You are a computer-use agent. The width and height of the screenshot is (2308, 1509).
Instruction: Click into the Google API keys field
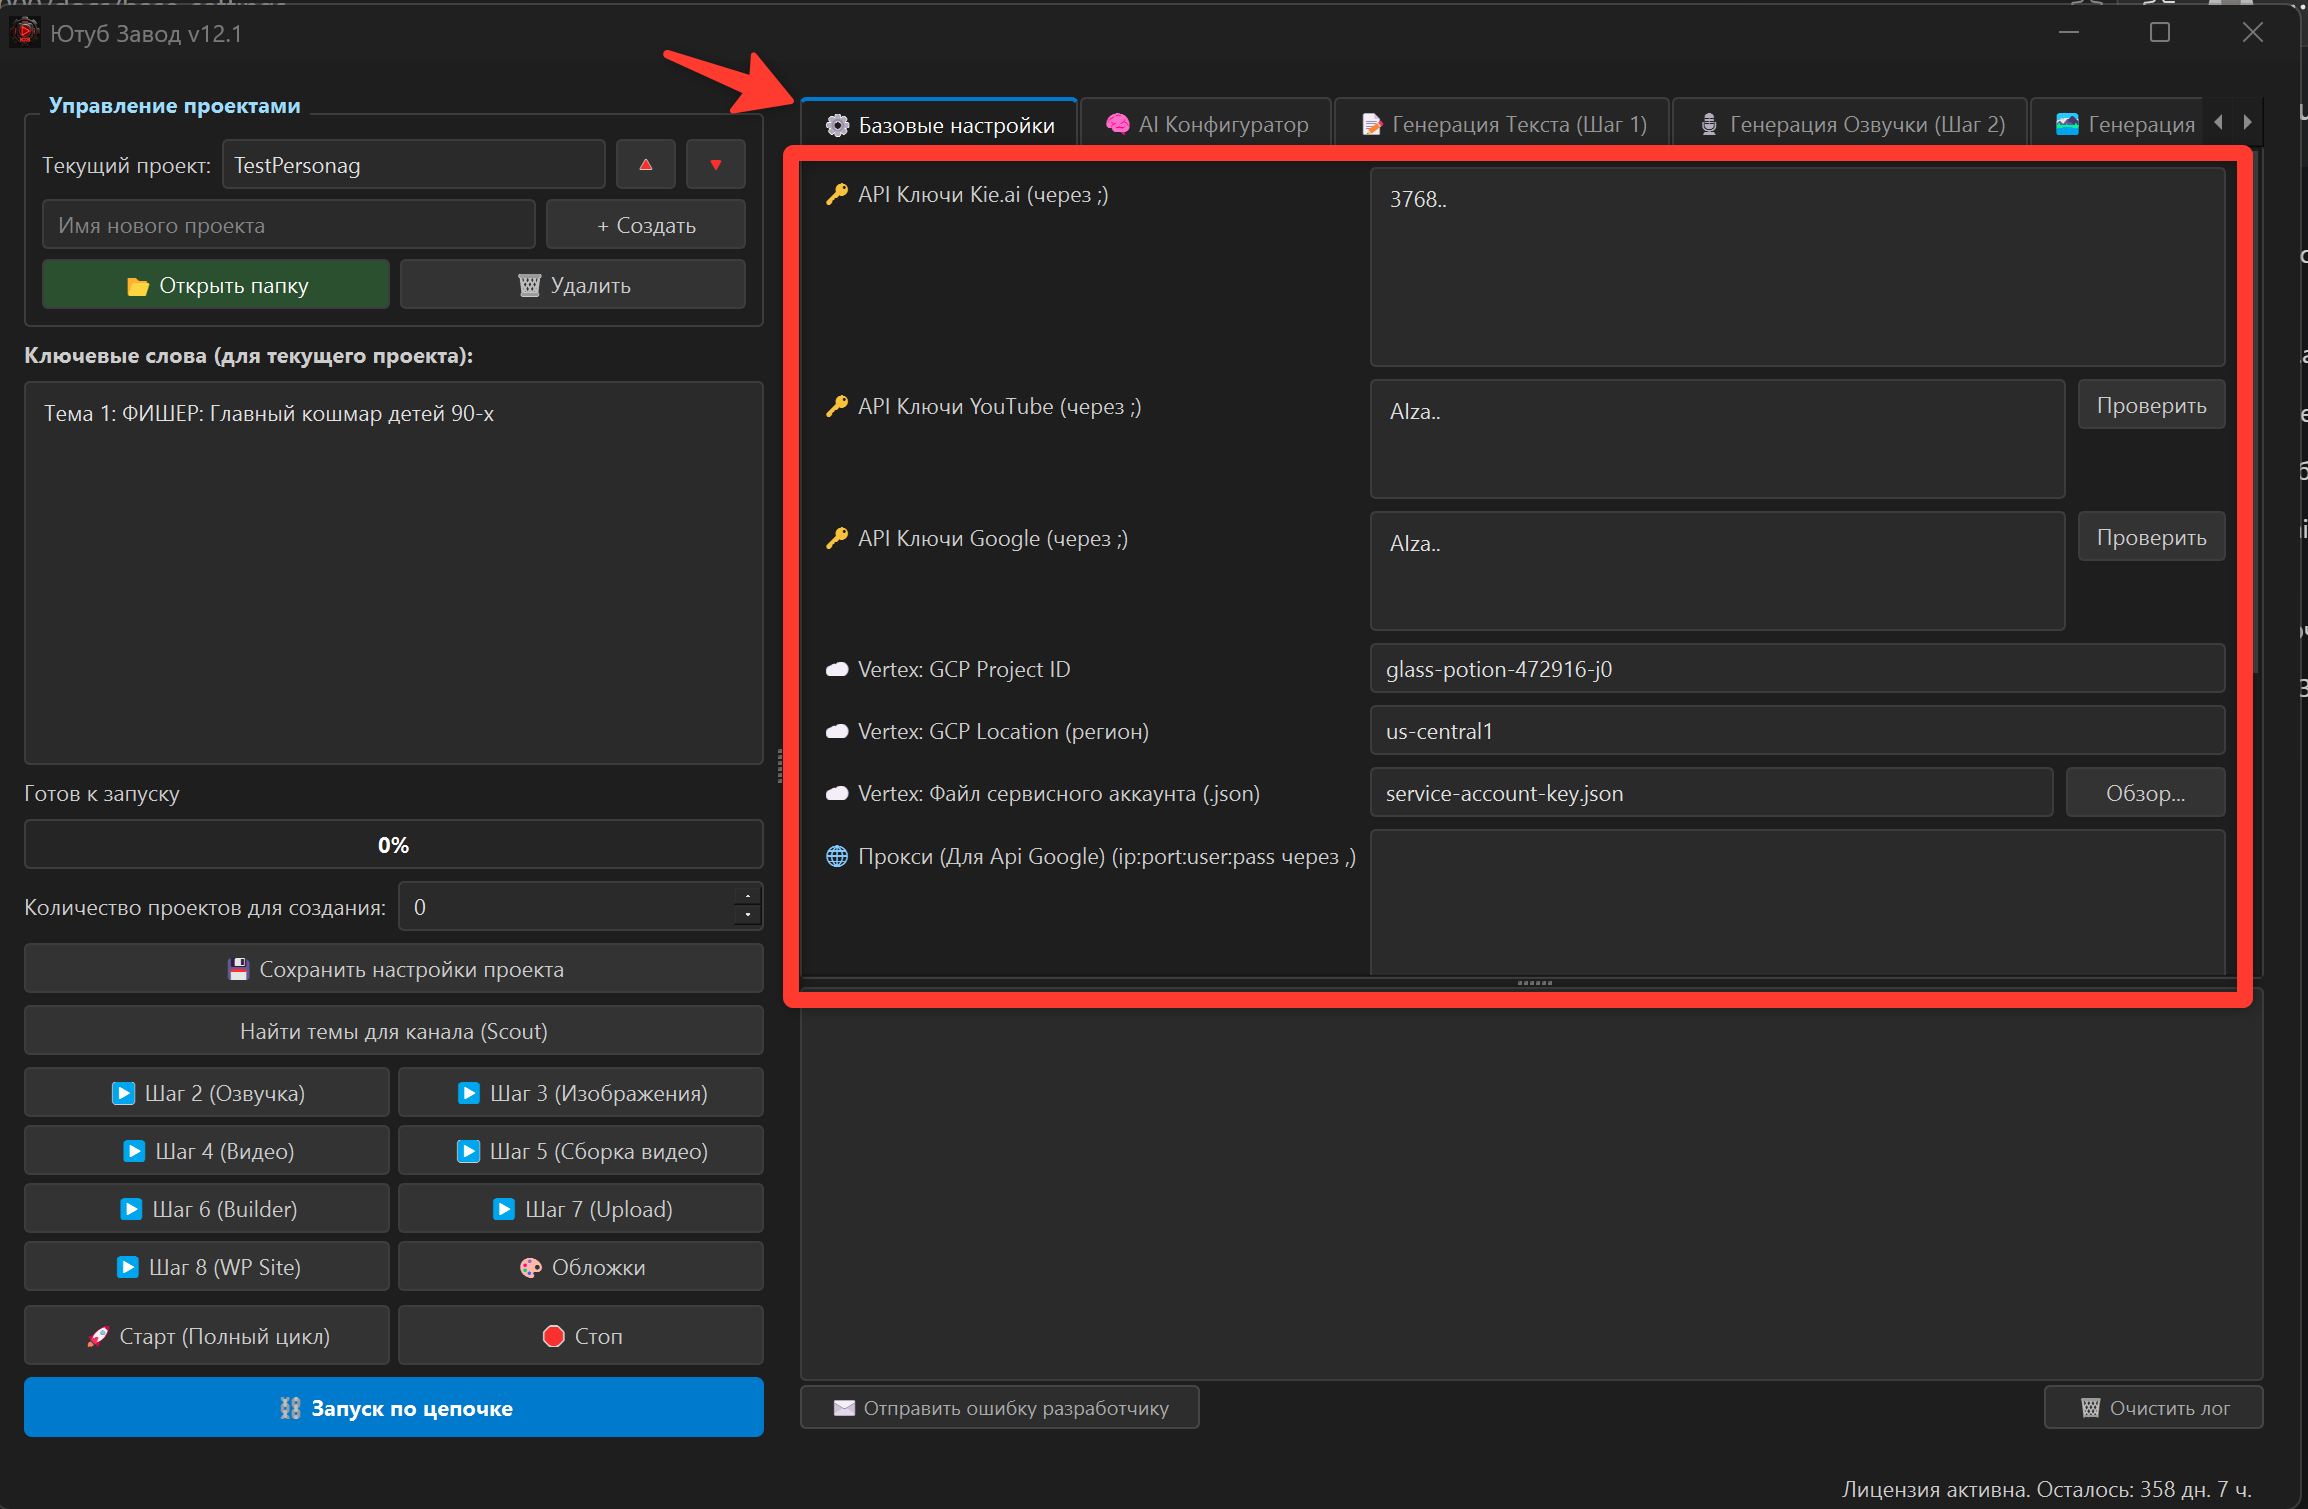[1717, 571]
